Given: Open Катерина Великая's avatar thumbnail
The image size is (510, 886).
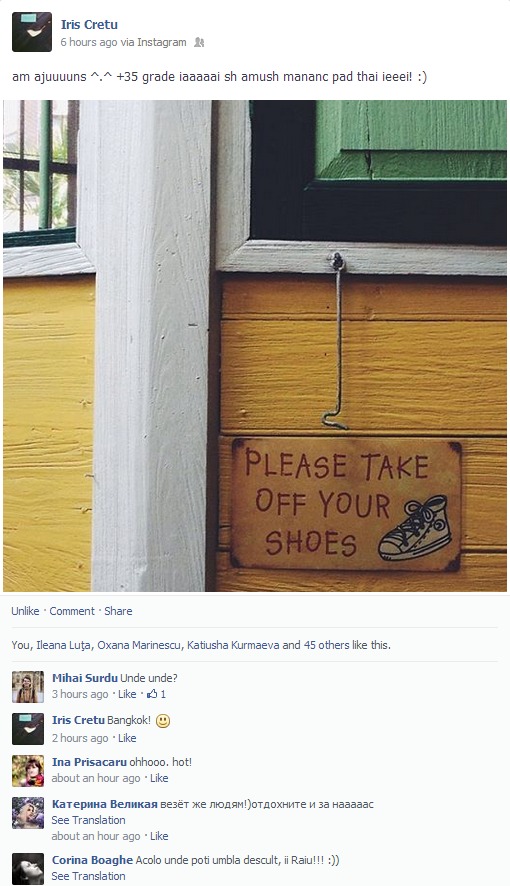Looking at the screenshot, I should click(28, 813).
